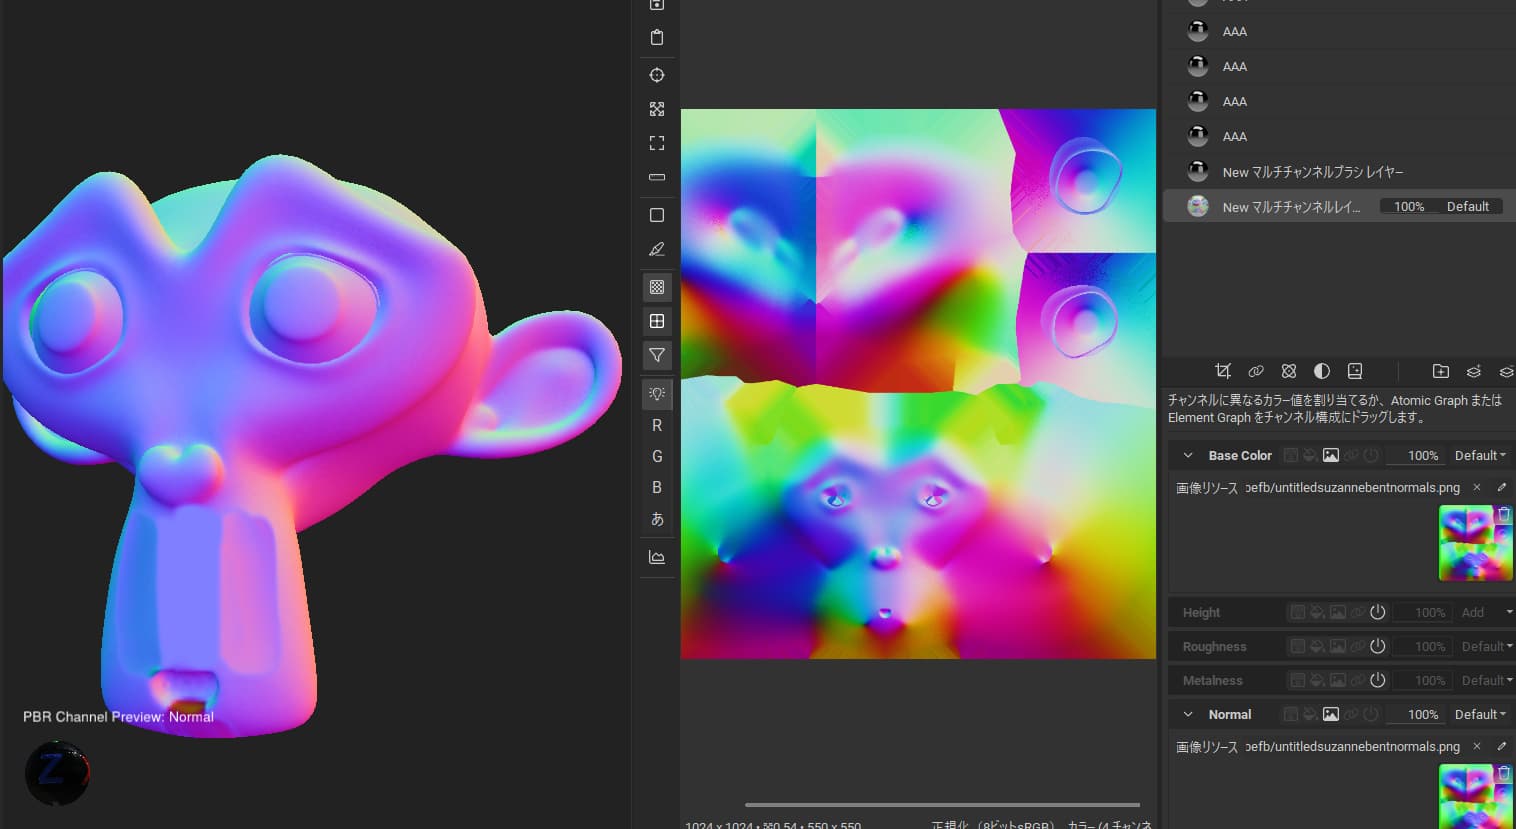Show only the B channel
The image size is (1516, 829).
point(657,487)
